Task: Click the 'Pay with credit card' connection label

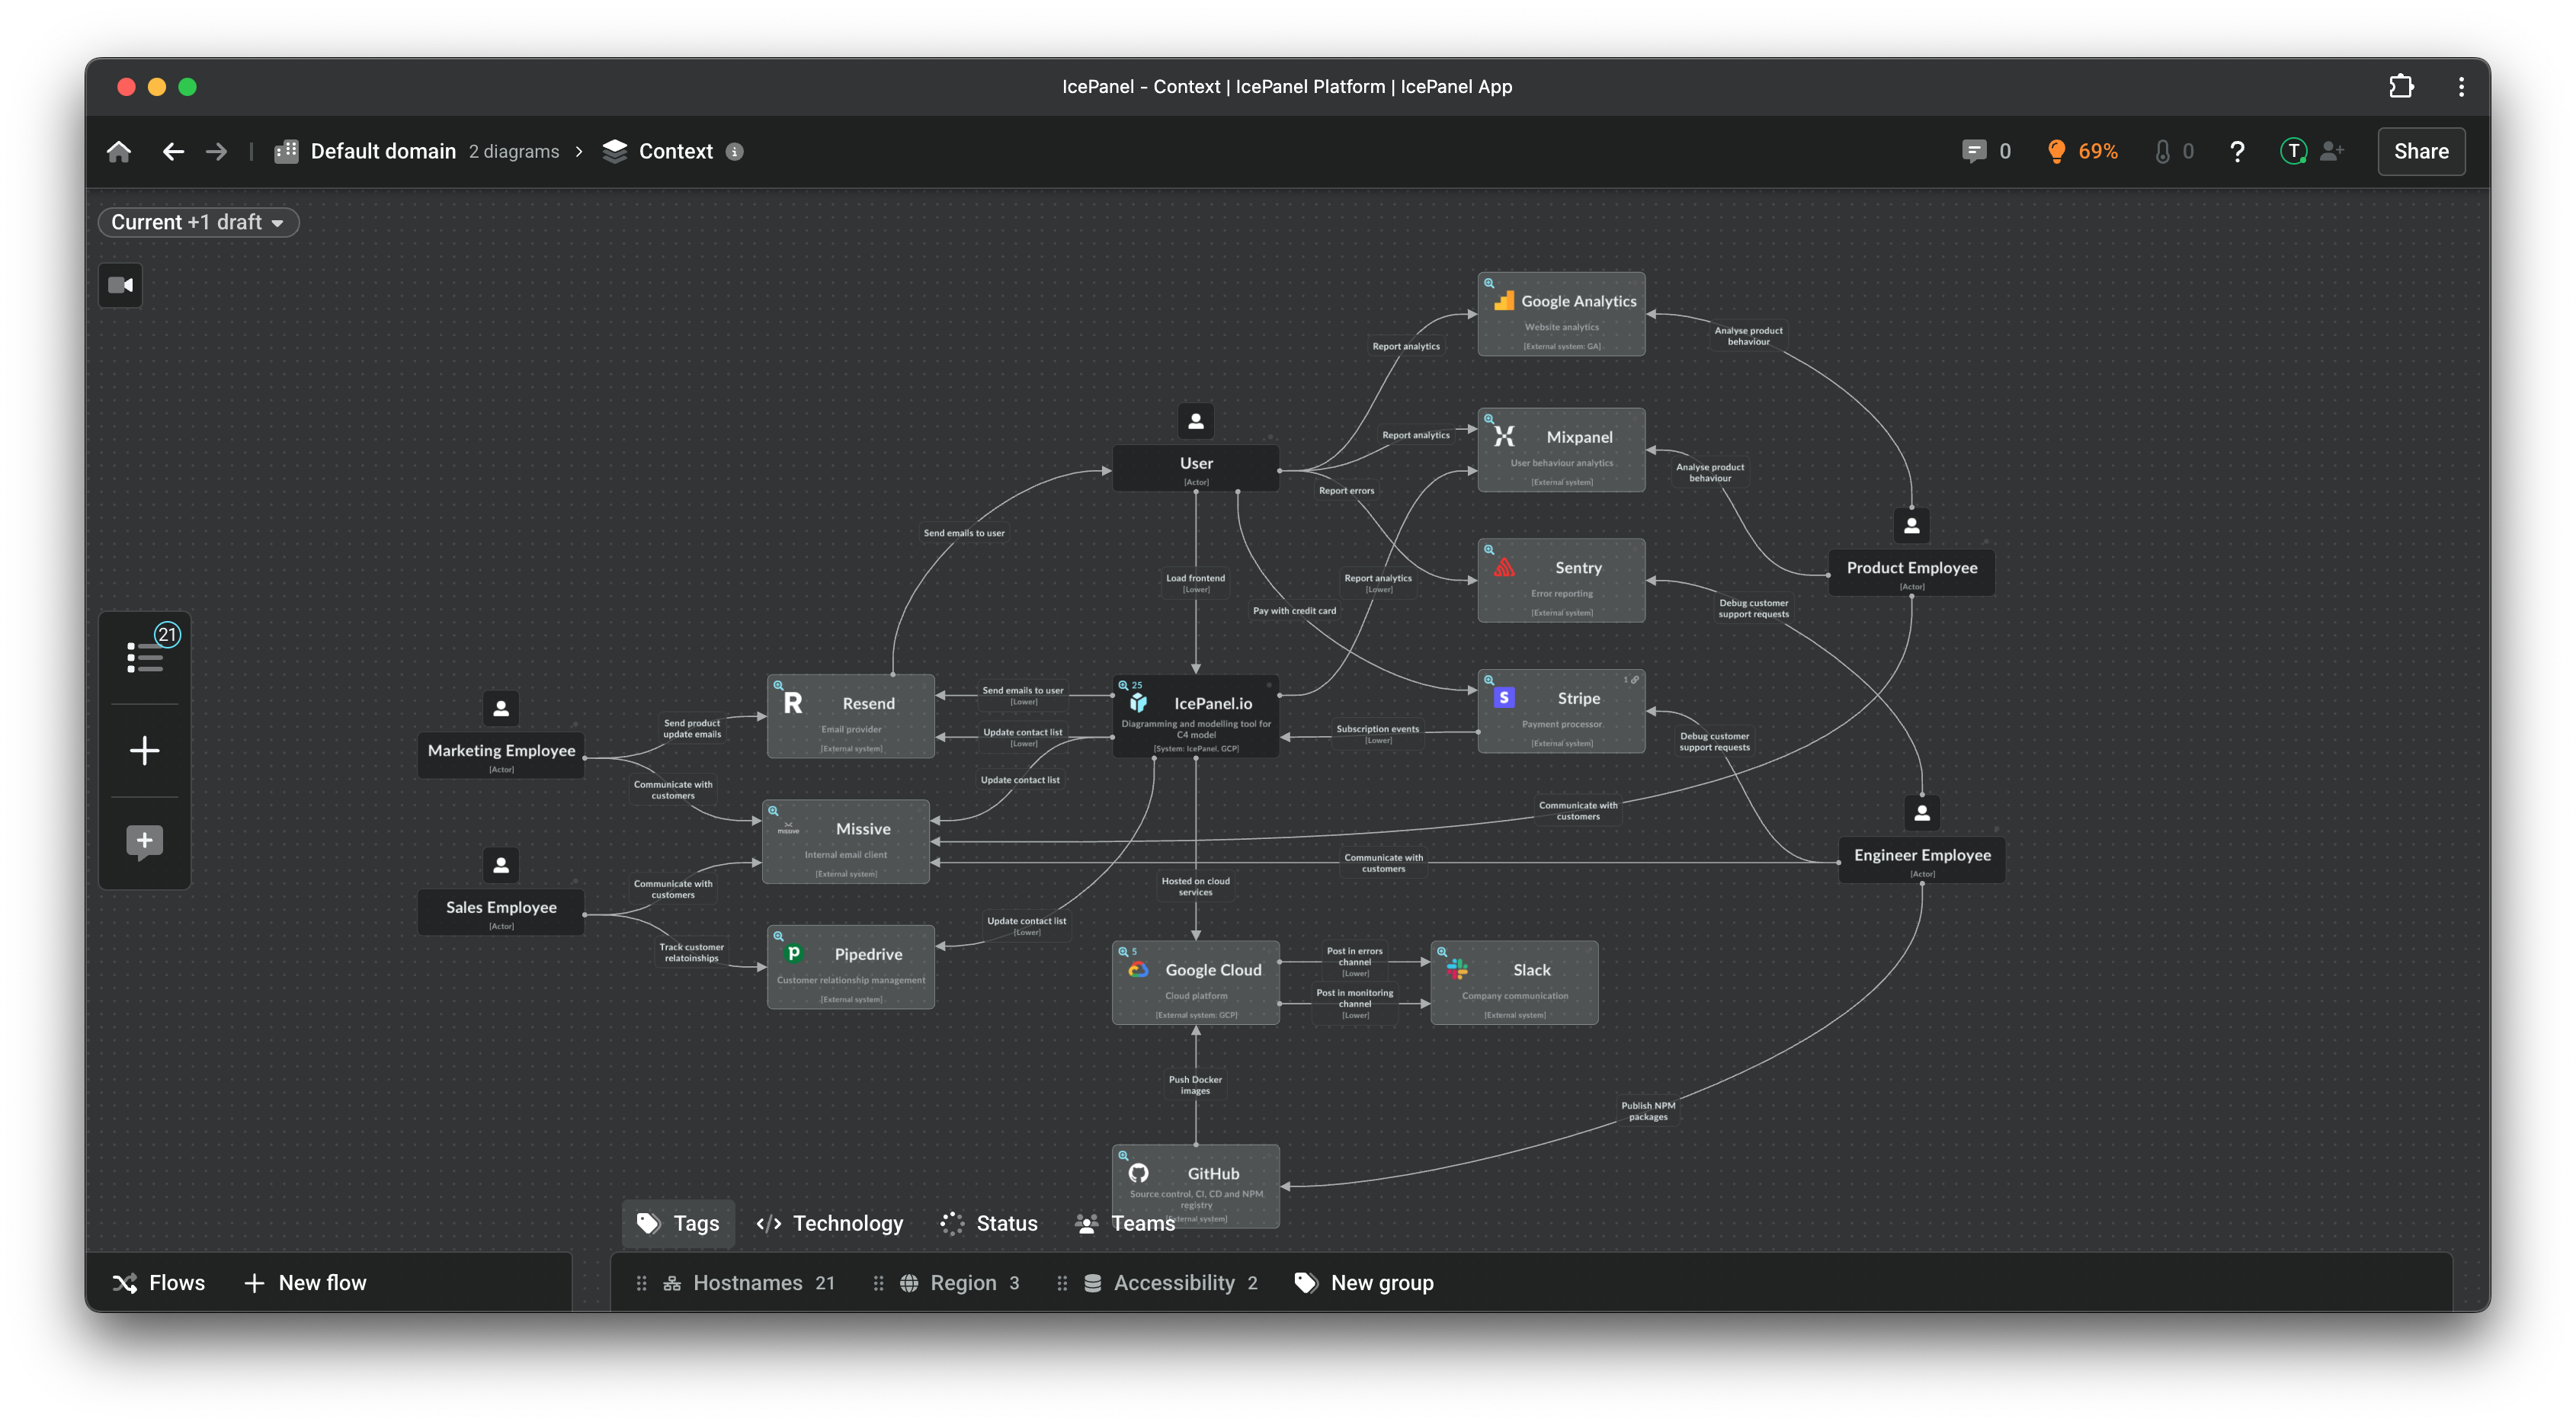Action: click(1294, 610)
